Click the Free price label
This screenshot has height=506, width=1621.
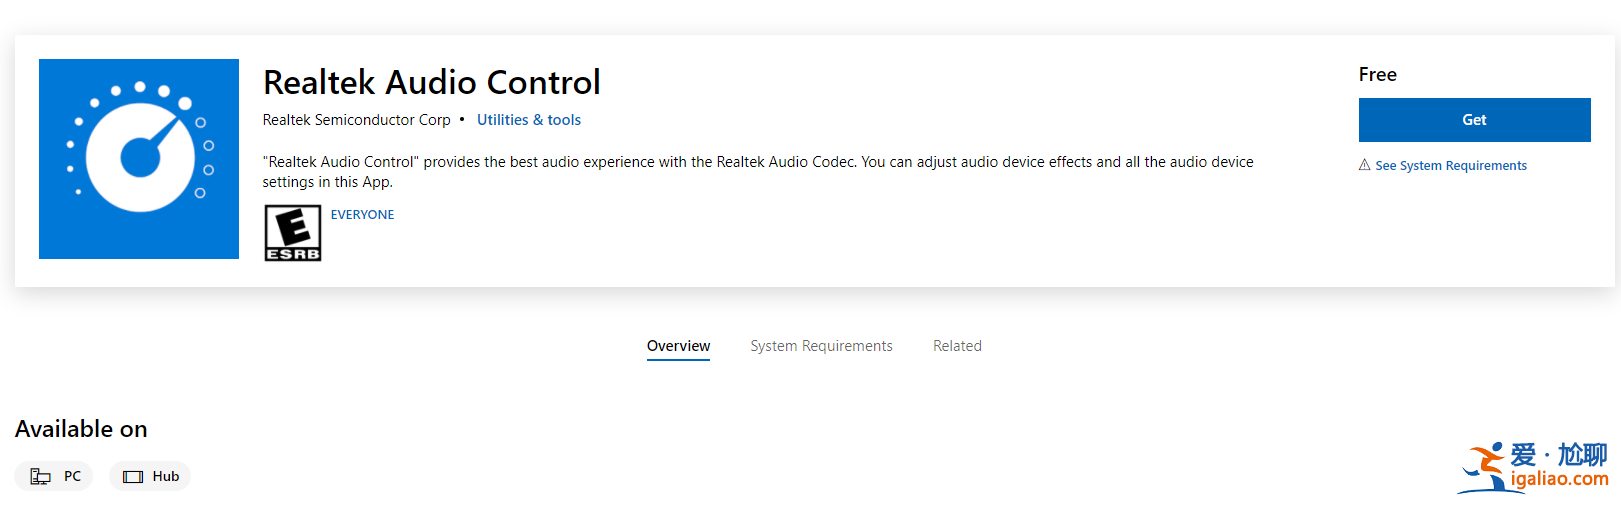point(1377,75)
